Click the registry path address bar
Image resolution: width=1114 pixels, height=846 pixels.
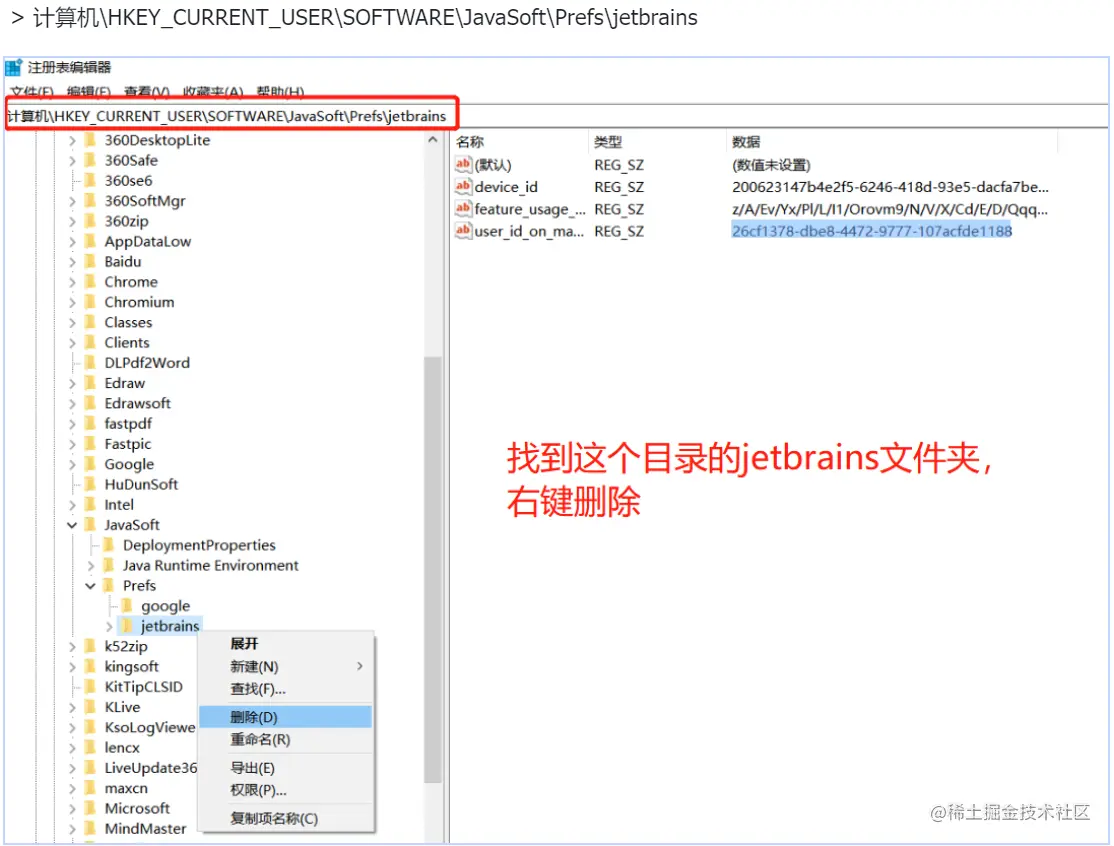(x=556, y=116)
